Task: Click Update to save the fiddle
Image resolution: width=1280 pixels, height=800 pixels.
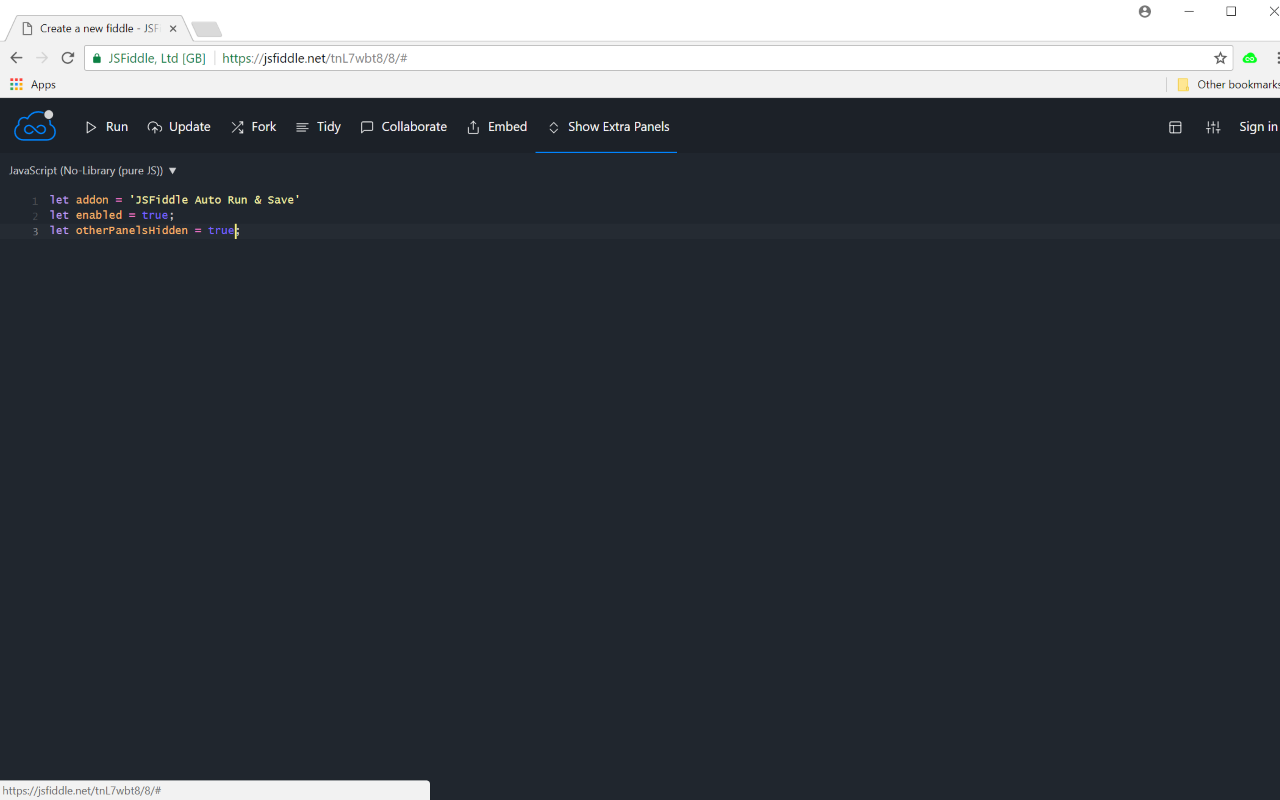Action: (x=179, y=127)
